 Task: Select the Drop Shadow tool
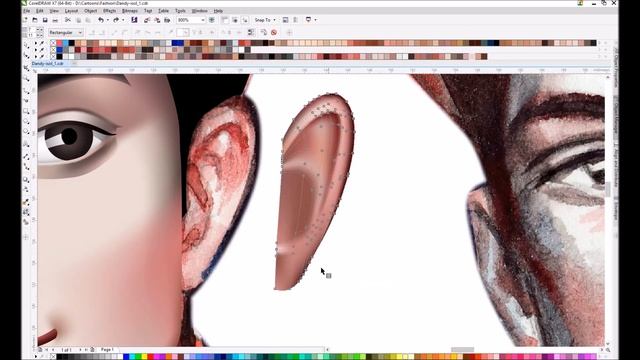click(26, 180)
